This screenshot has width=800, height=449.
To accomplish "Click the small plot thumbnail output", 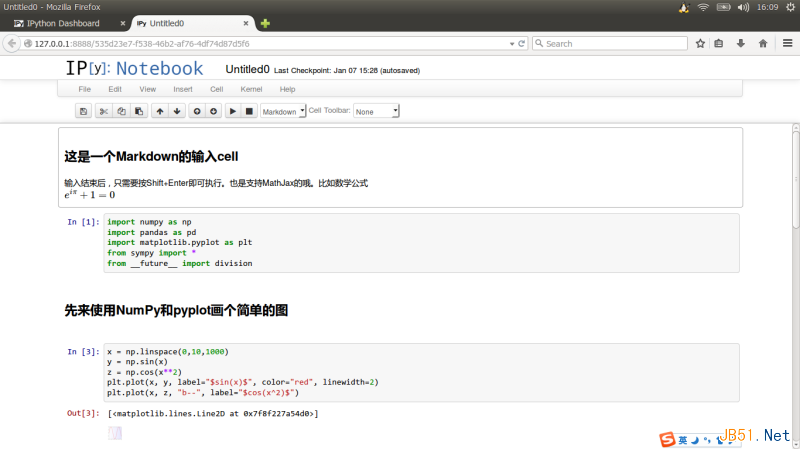I will (115, 433).
